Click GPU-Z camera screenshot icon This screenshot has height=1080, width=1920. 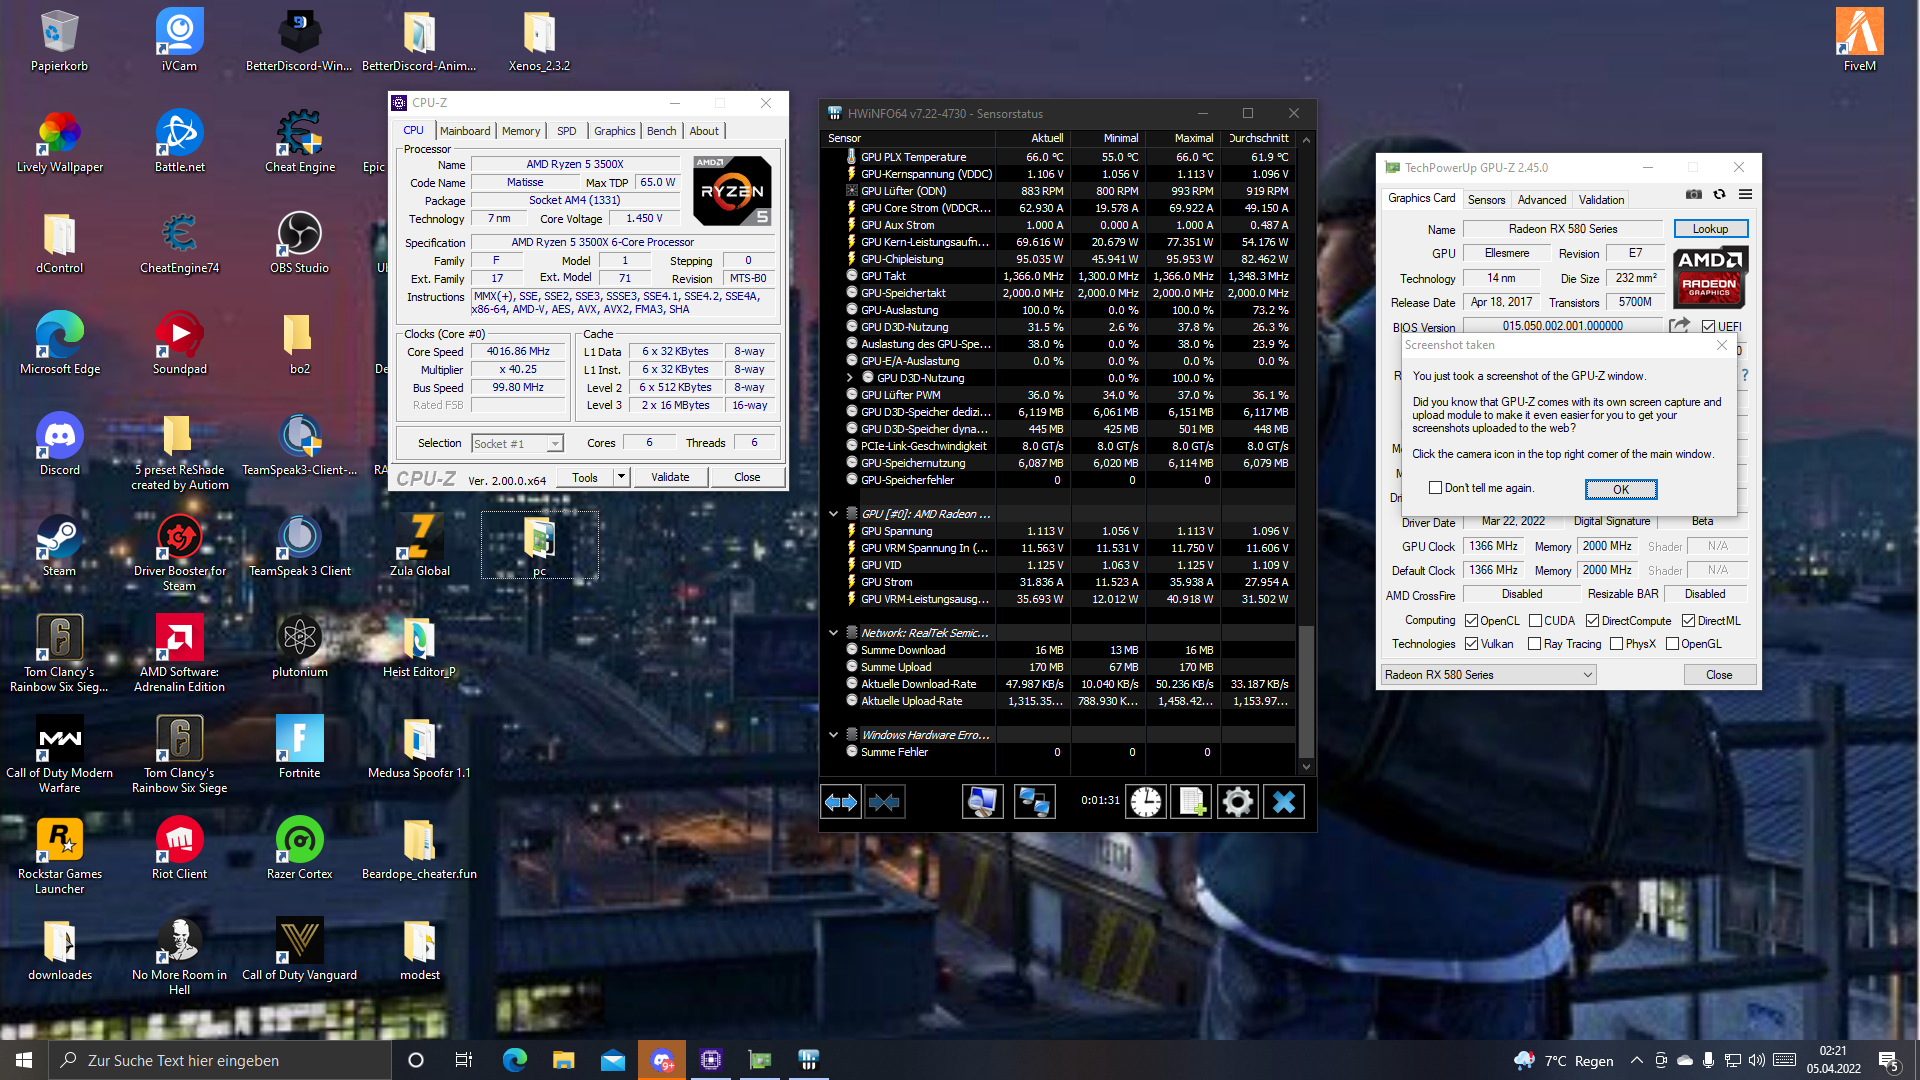[1693, 195]
